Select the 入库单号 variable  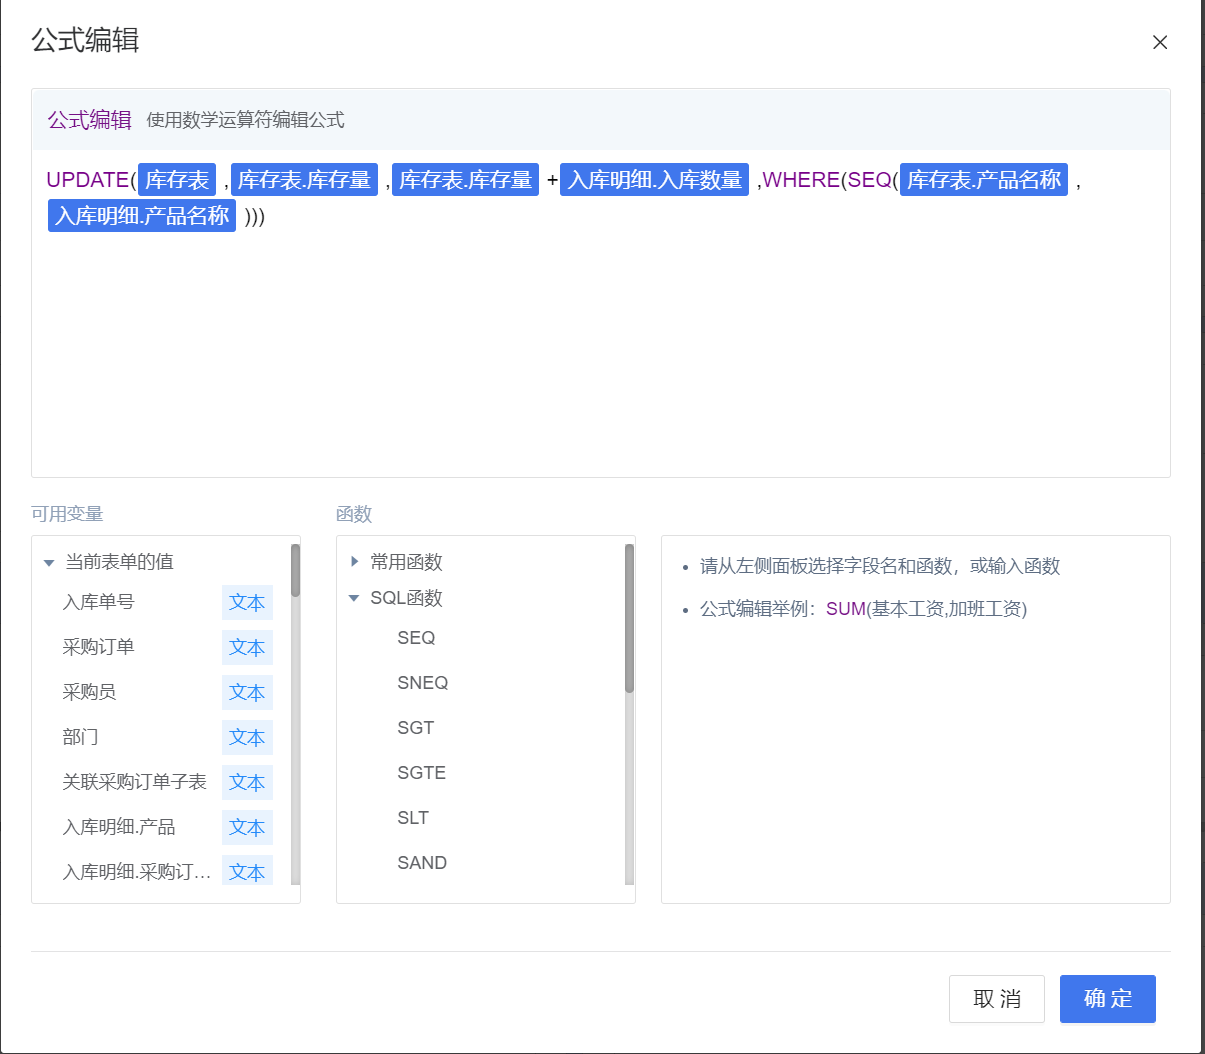[x=98, y=602]
